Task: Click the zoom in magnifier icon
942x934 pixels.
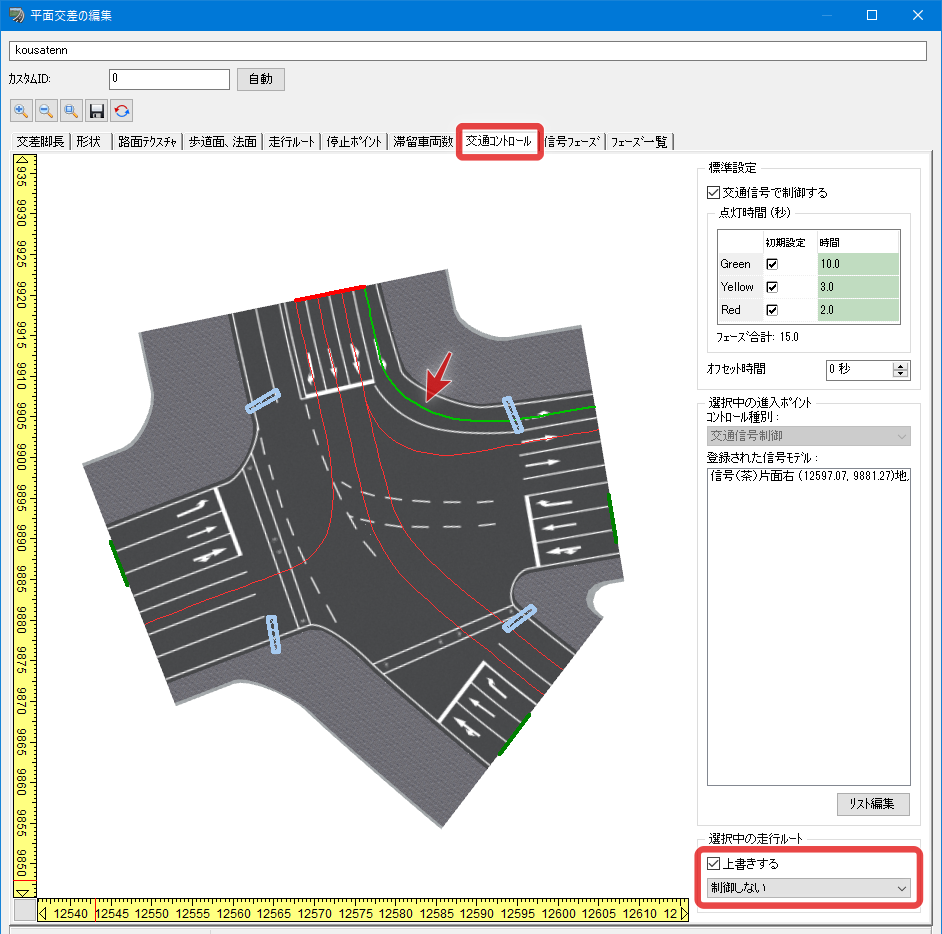Action: (21, 111)
